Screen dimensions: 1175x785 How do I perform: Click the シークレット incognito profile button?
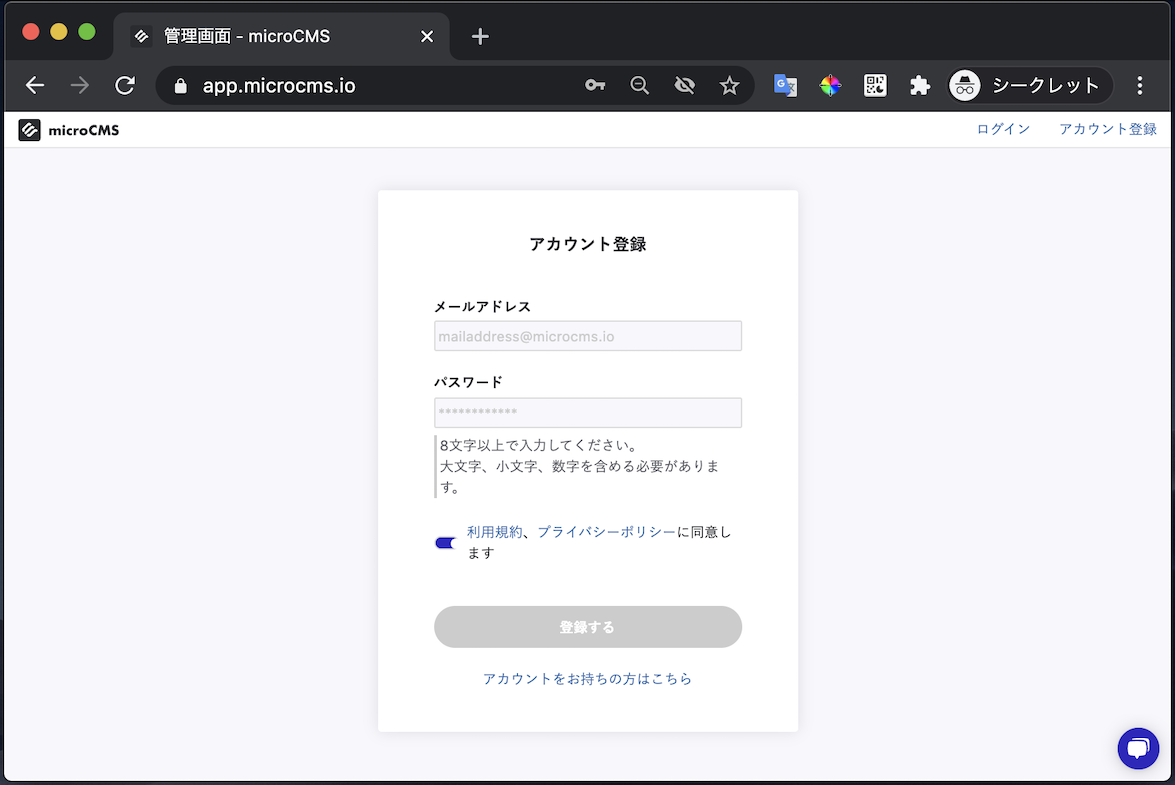pos(1030,85)
